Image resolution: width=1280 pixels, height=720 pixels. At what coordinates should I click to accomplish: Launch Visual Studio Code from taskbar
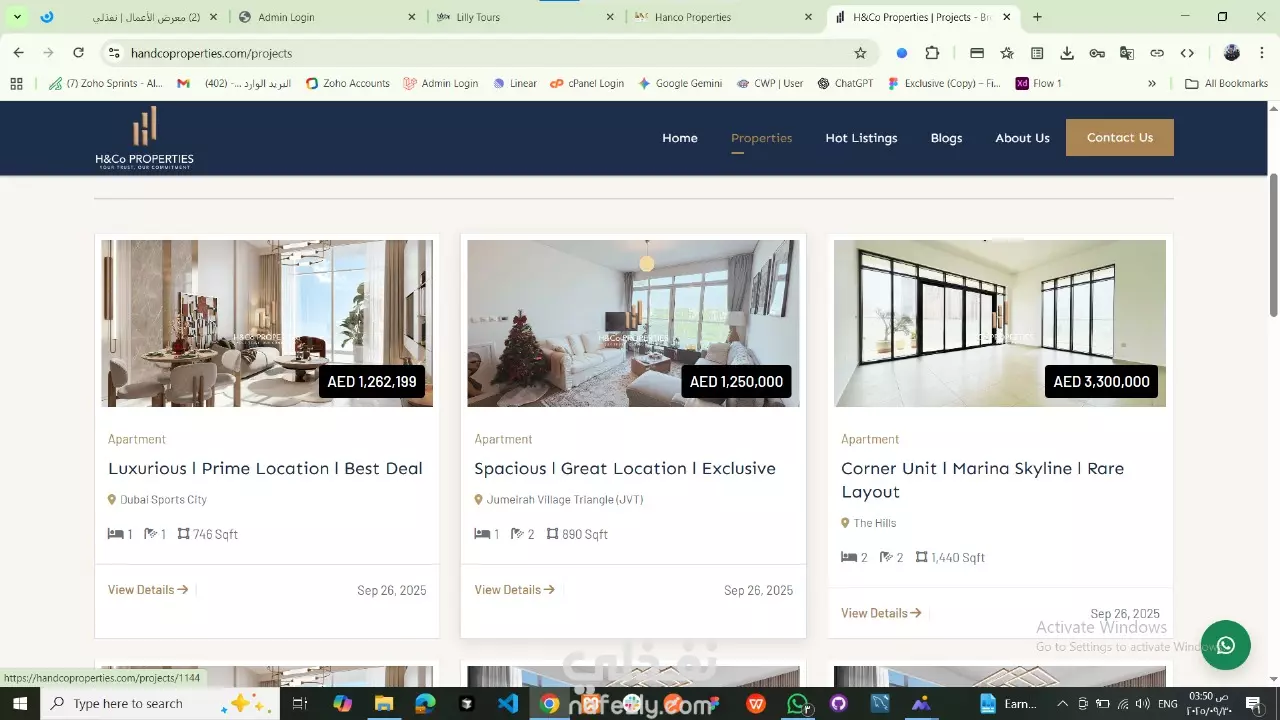(508, 703)
